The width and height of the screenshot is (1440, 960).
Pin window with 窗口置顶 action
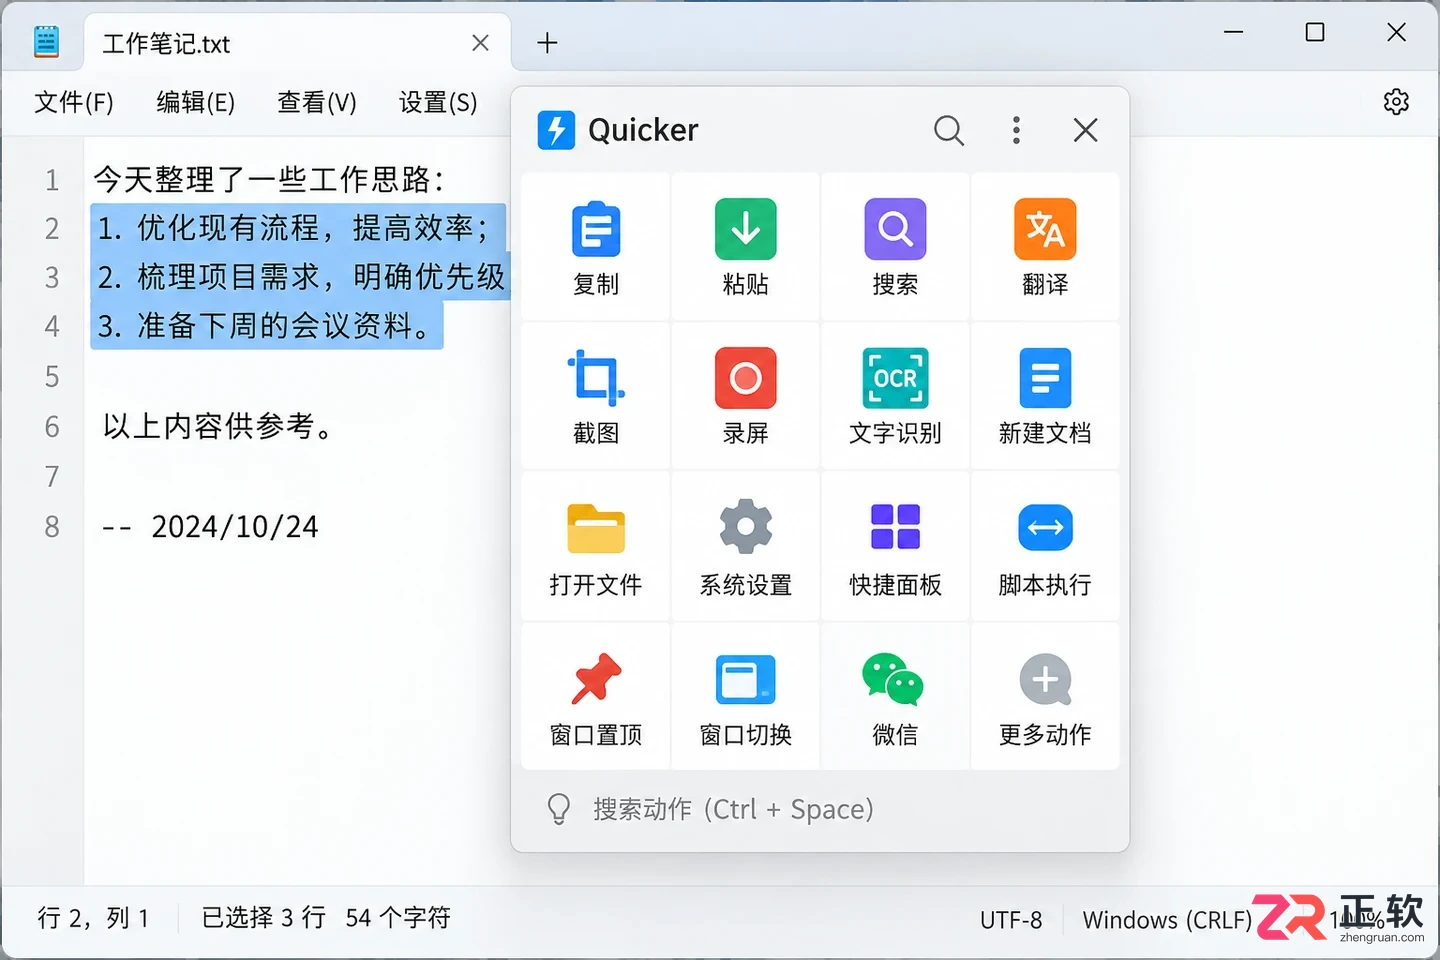click(x=596, y=696)
